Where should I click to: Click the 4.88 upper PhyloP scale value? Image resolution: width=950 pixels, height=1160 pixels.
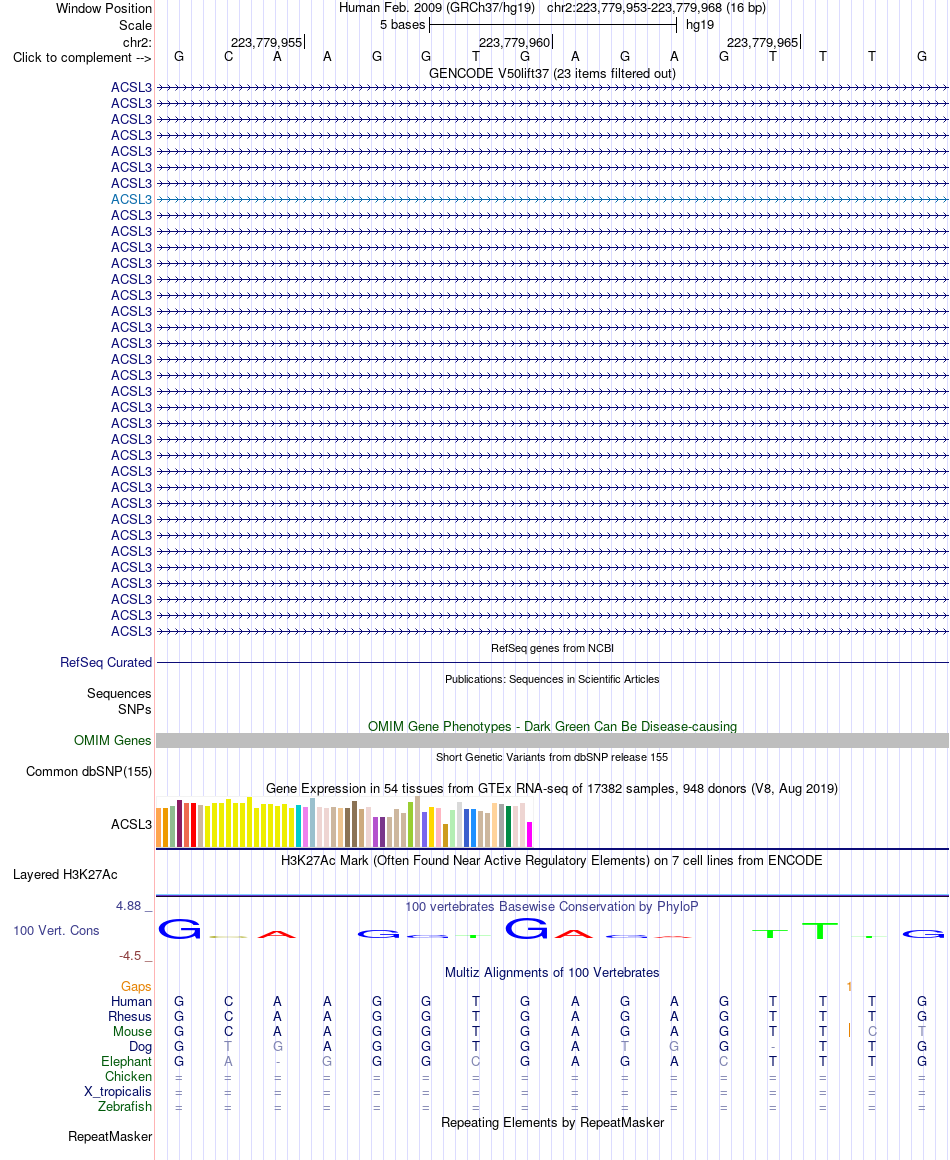point(128,906)
